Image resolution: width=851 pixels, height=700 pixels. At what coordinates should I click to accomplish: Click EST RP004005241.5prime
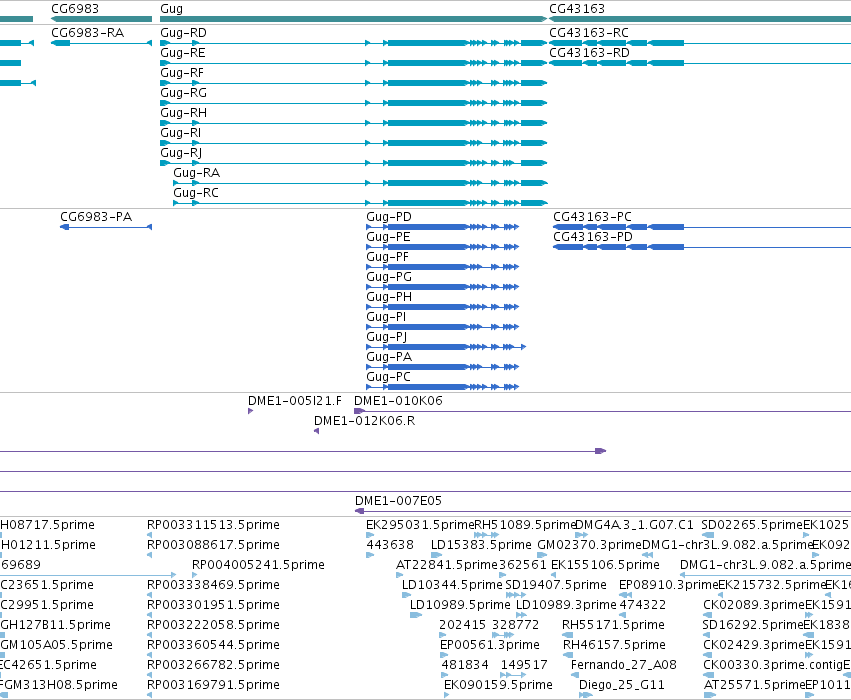(258, 565)
